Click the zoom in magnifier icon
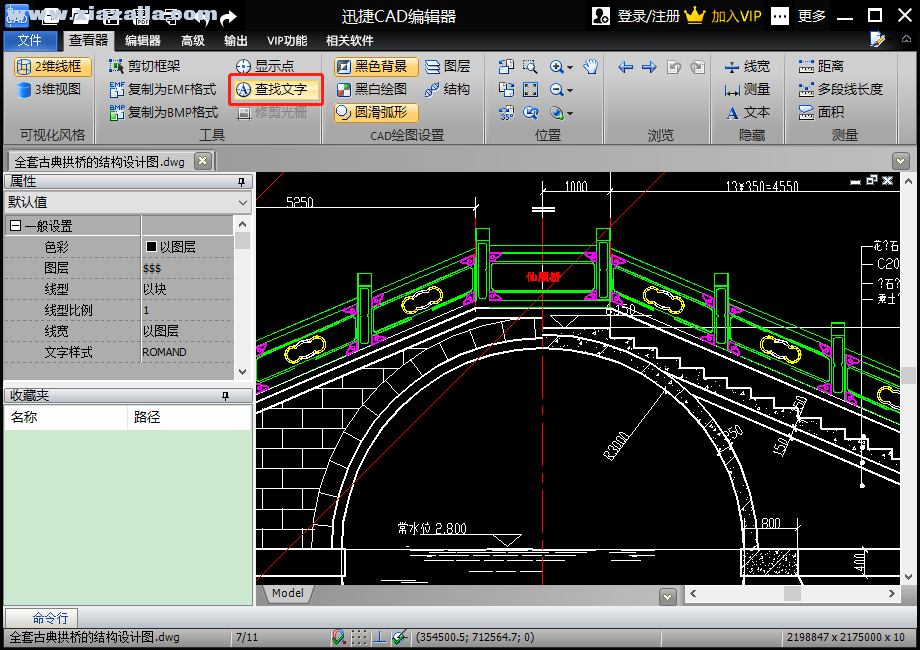The height and width of the screenshot is (650, 920). point(557,66)
